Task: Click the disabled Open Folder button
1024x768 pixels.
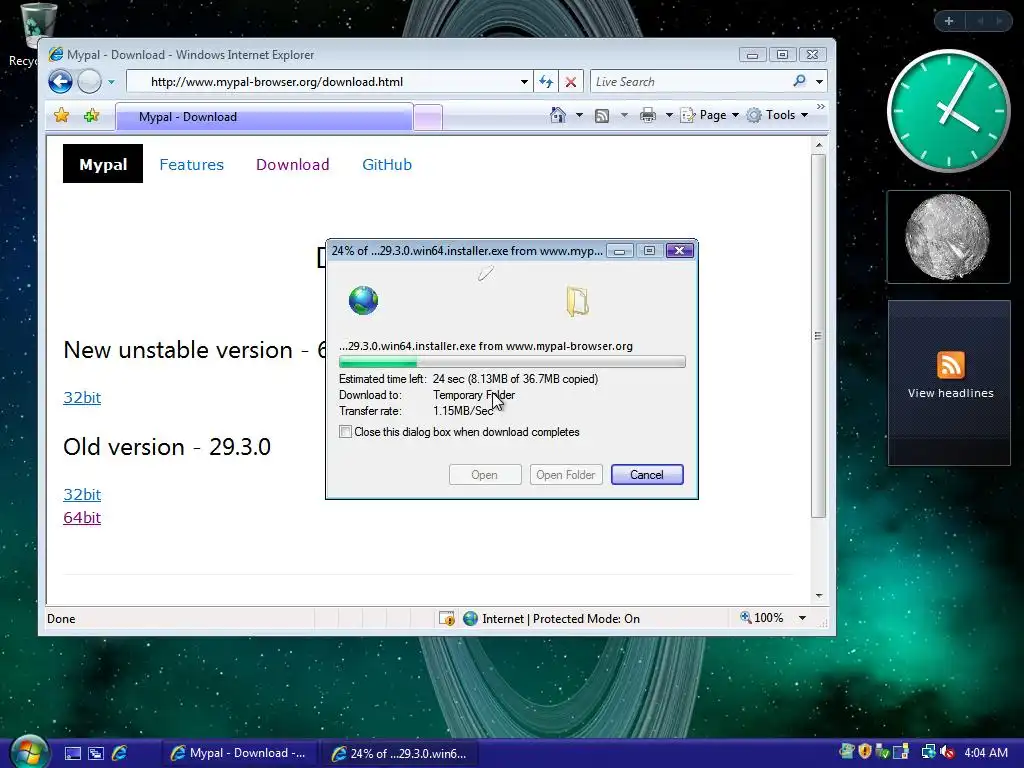Action: pyautogui.click(x=566, y=475)
